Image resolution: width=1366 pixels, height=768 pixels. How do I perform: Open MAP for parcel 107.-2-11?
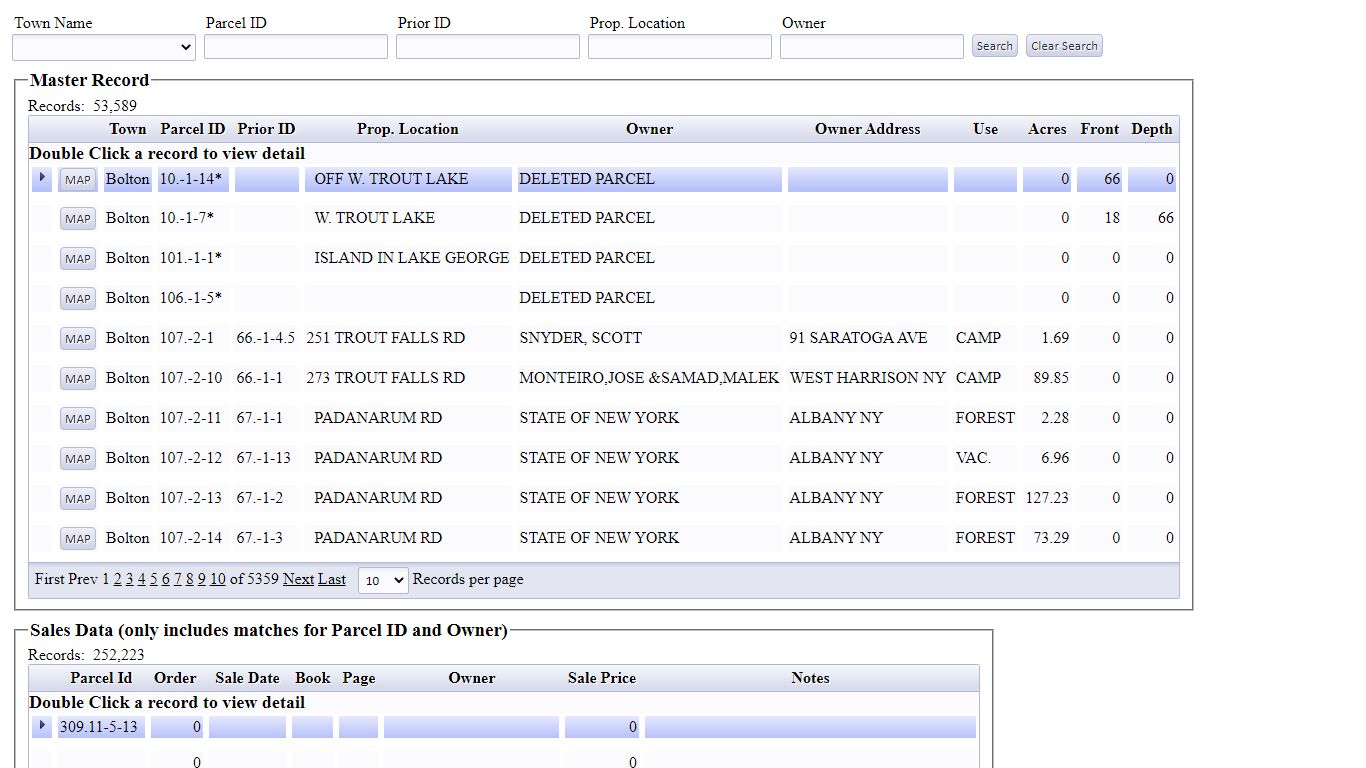[x=78, y=419]
